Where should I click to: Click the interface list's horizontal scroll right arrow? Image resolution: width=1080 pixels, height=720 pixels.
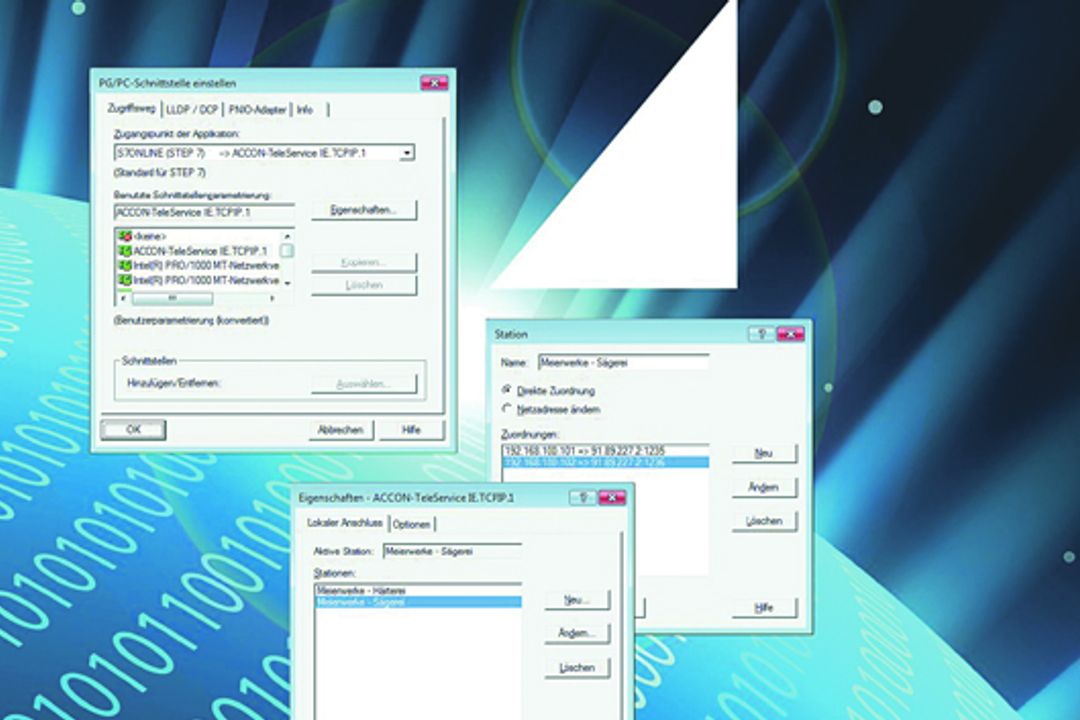tap(273, 298)
